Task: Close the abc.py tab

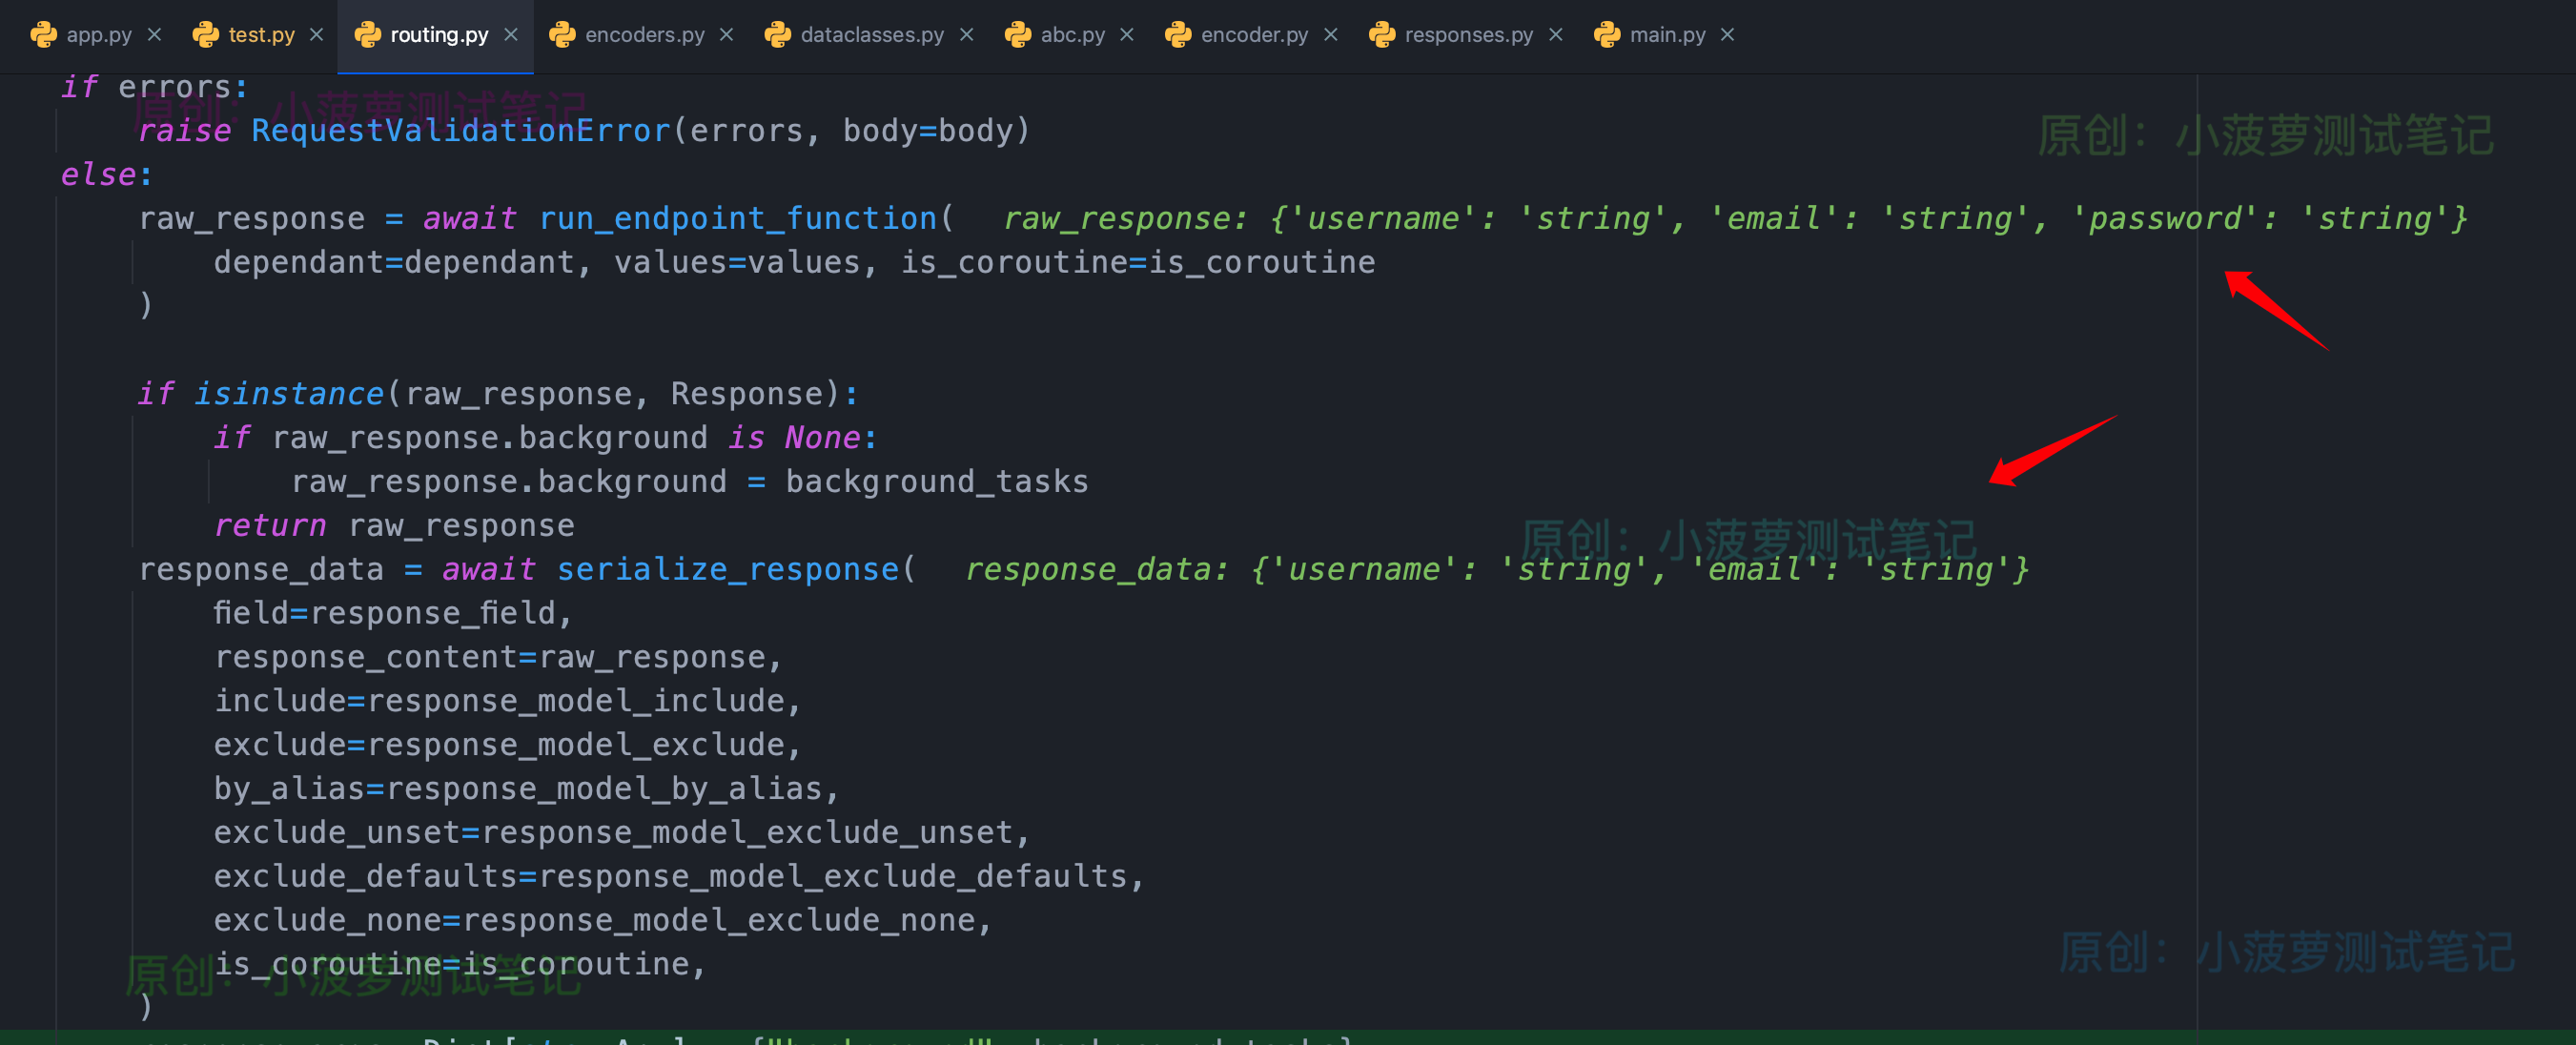Action: (1127, 33)
